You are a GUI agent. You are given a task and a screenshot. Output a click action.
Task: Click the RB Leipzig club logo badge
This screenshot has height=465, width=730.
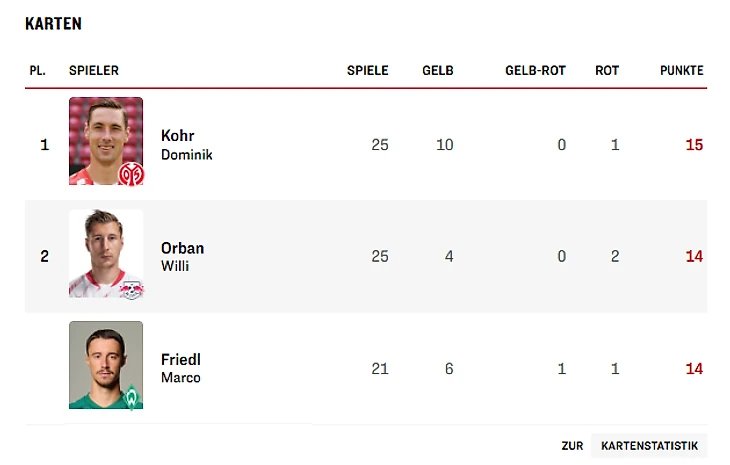tap(132, 290)
